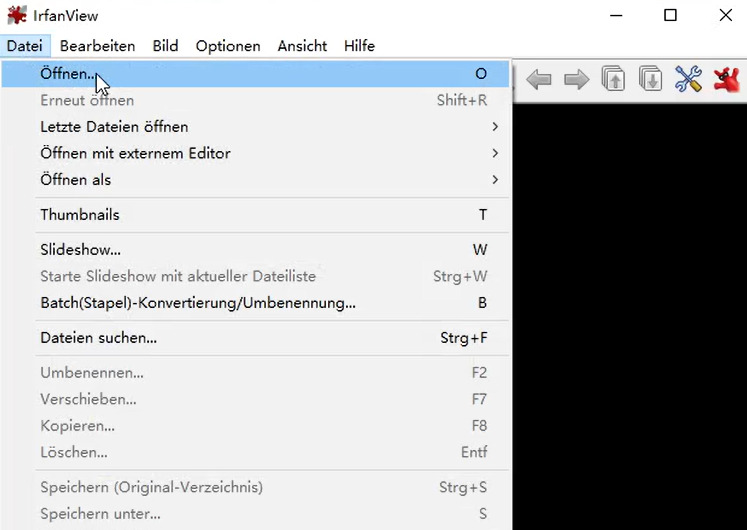Click the next page down-arrow icon
The width and height of the screenshot is (747, 530).
click(650, 79)
